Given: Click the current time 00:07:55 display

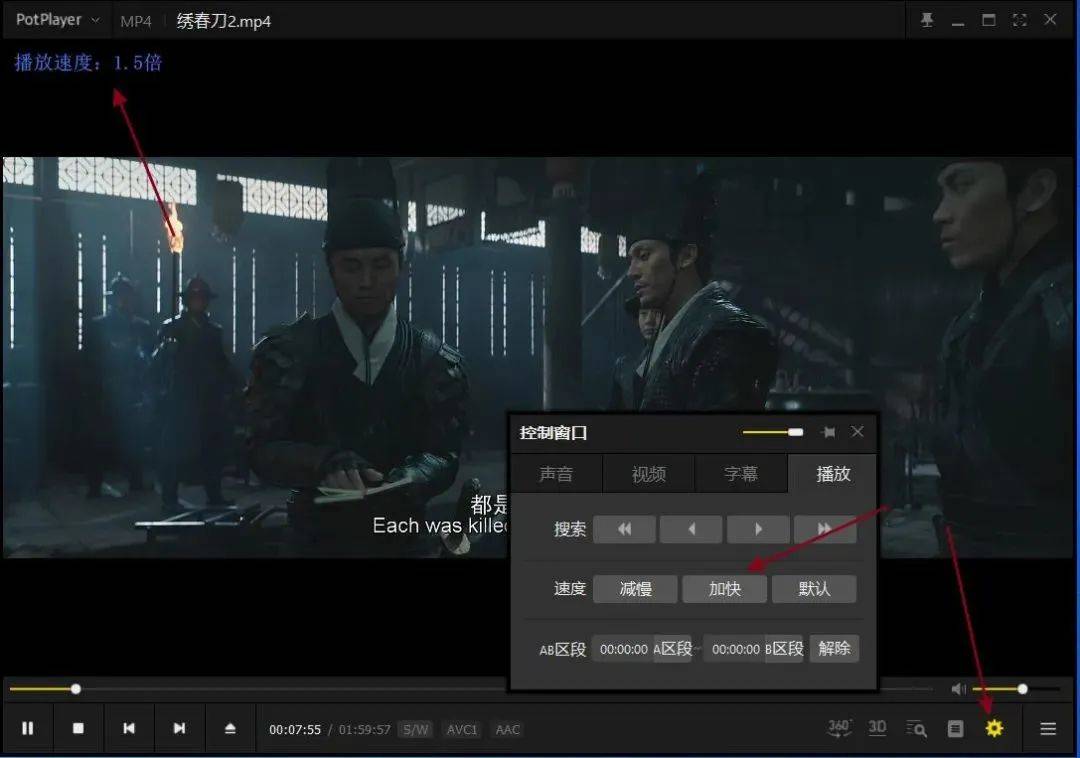Looking at the screenshot, I should [x=295, y=729].
